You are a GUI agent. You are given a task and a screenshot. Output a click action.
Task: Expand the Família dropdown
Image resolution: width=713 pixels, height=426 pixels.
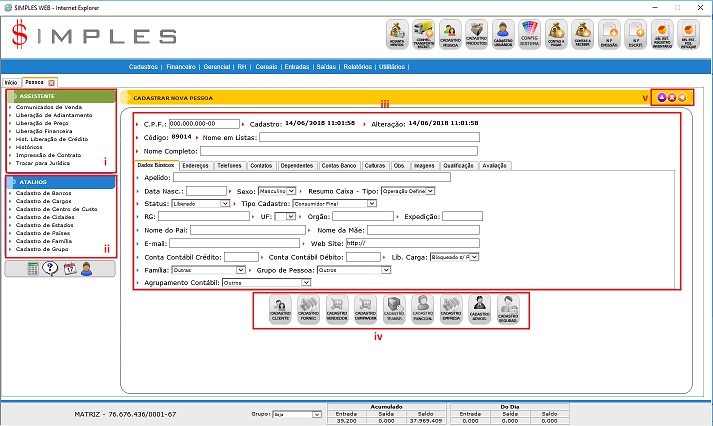(x=206, y=270)
